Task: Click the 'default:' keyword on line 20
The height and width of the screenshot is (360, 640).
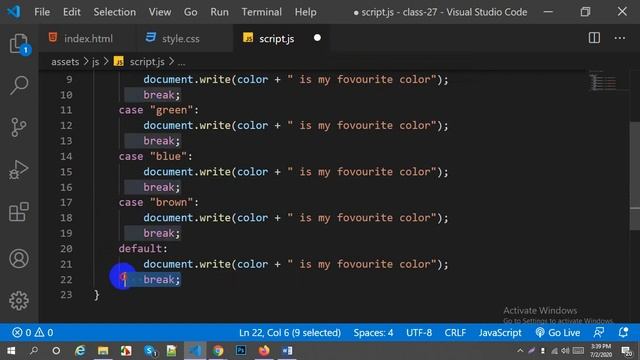Action: click(143, 249)
